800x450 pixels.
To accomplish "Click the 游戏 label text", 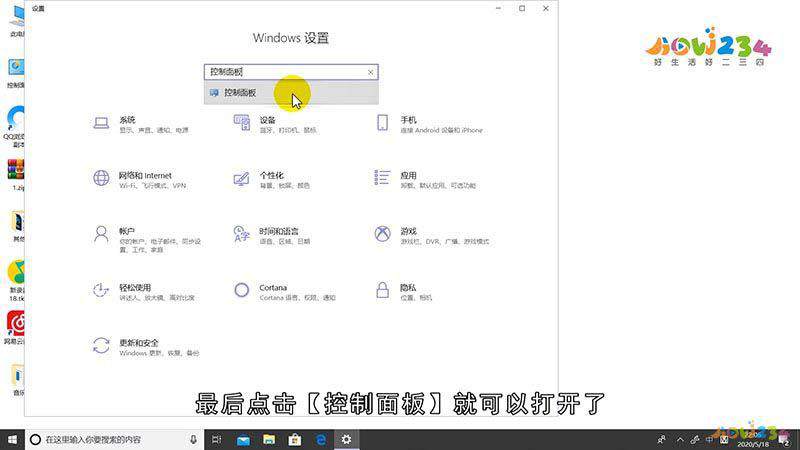I will 409,231.
